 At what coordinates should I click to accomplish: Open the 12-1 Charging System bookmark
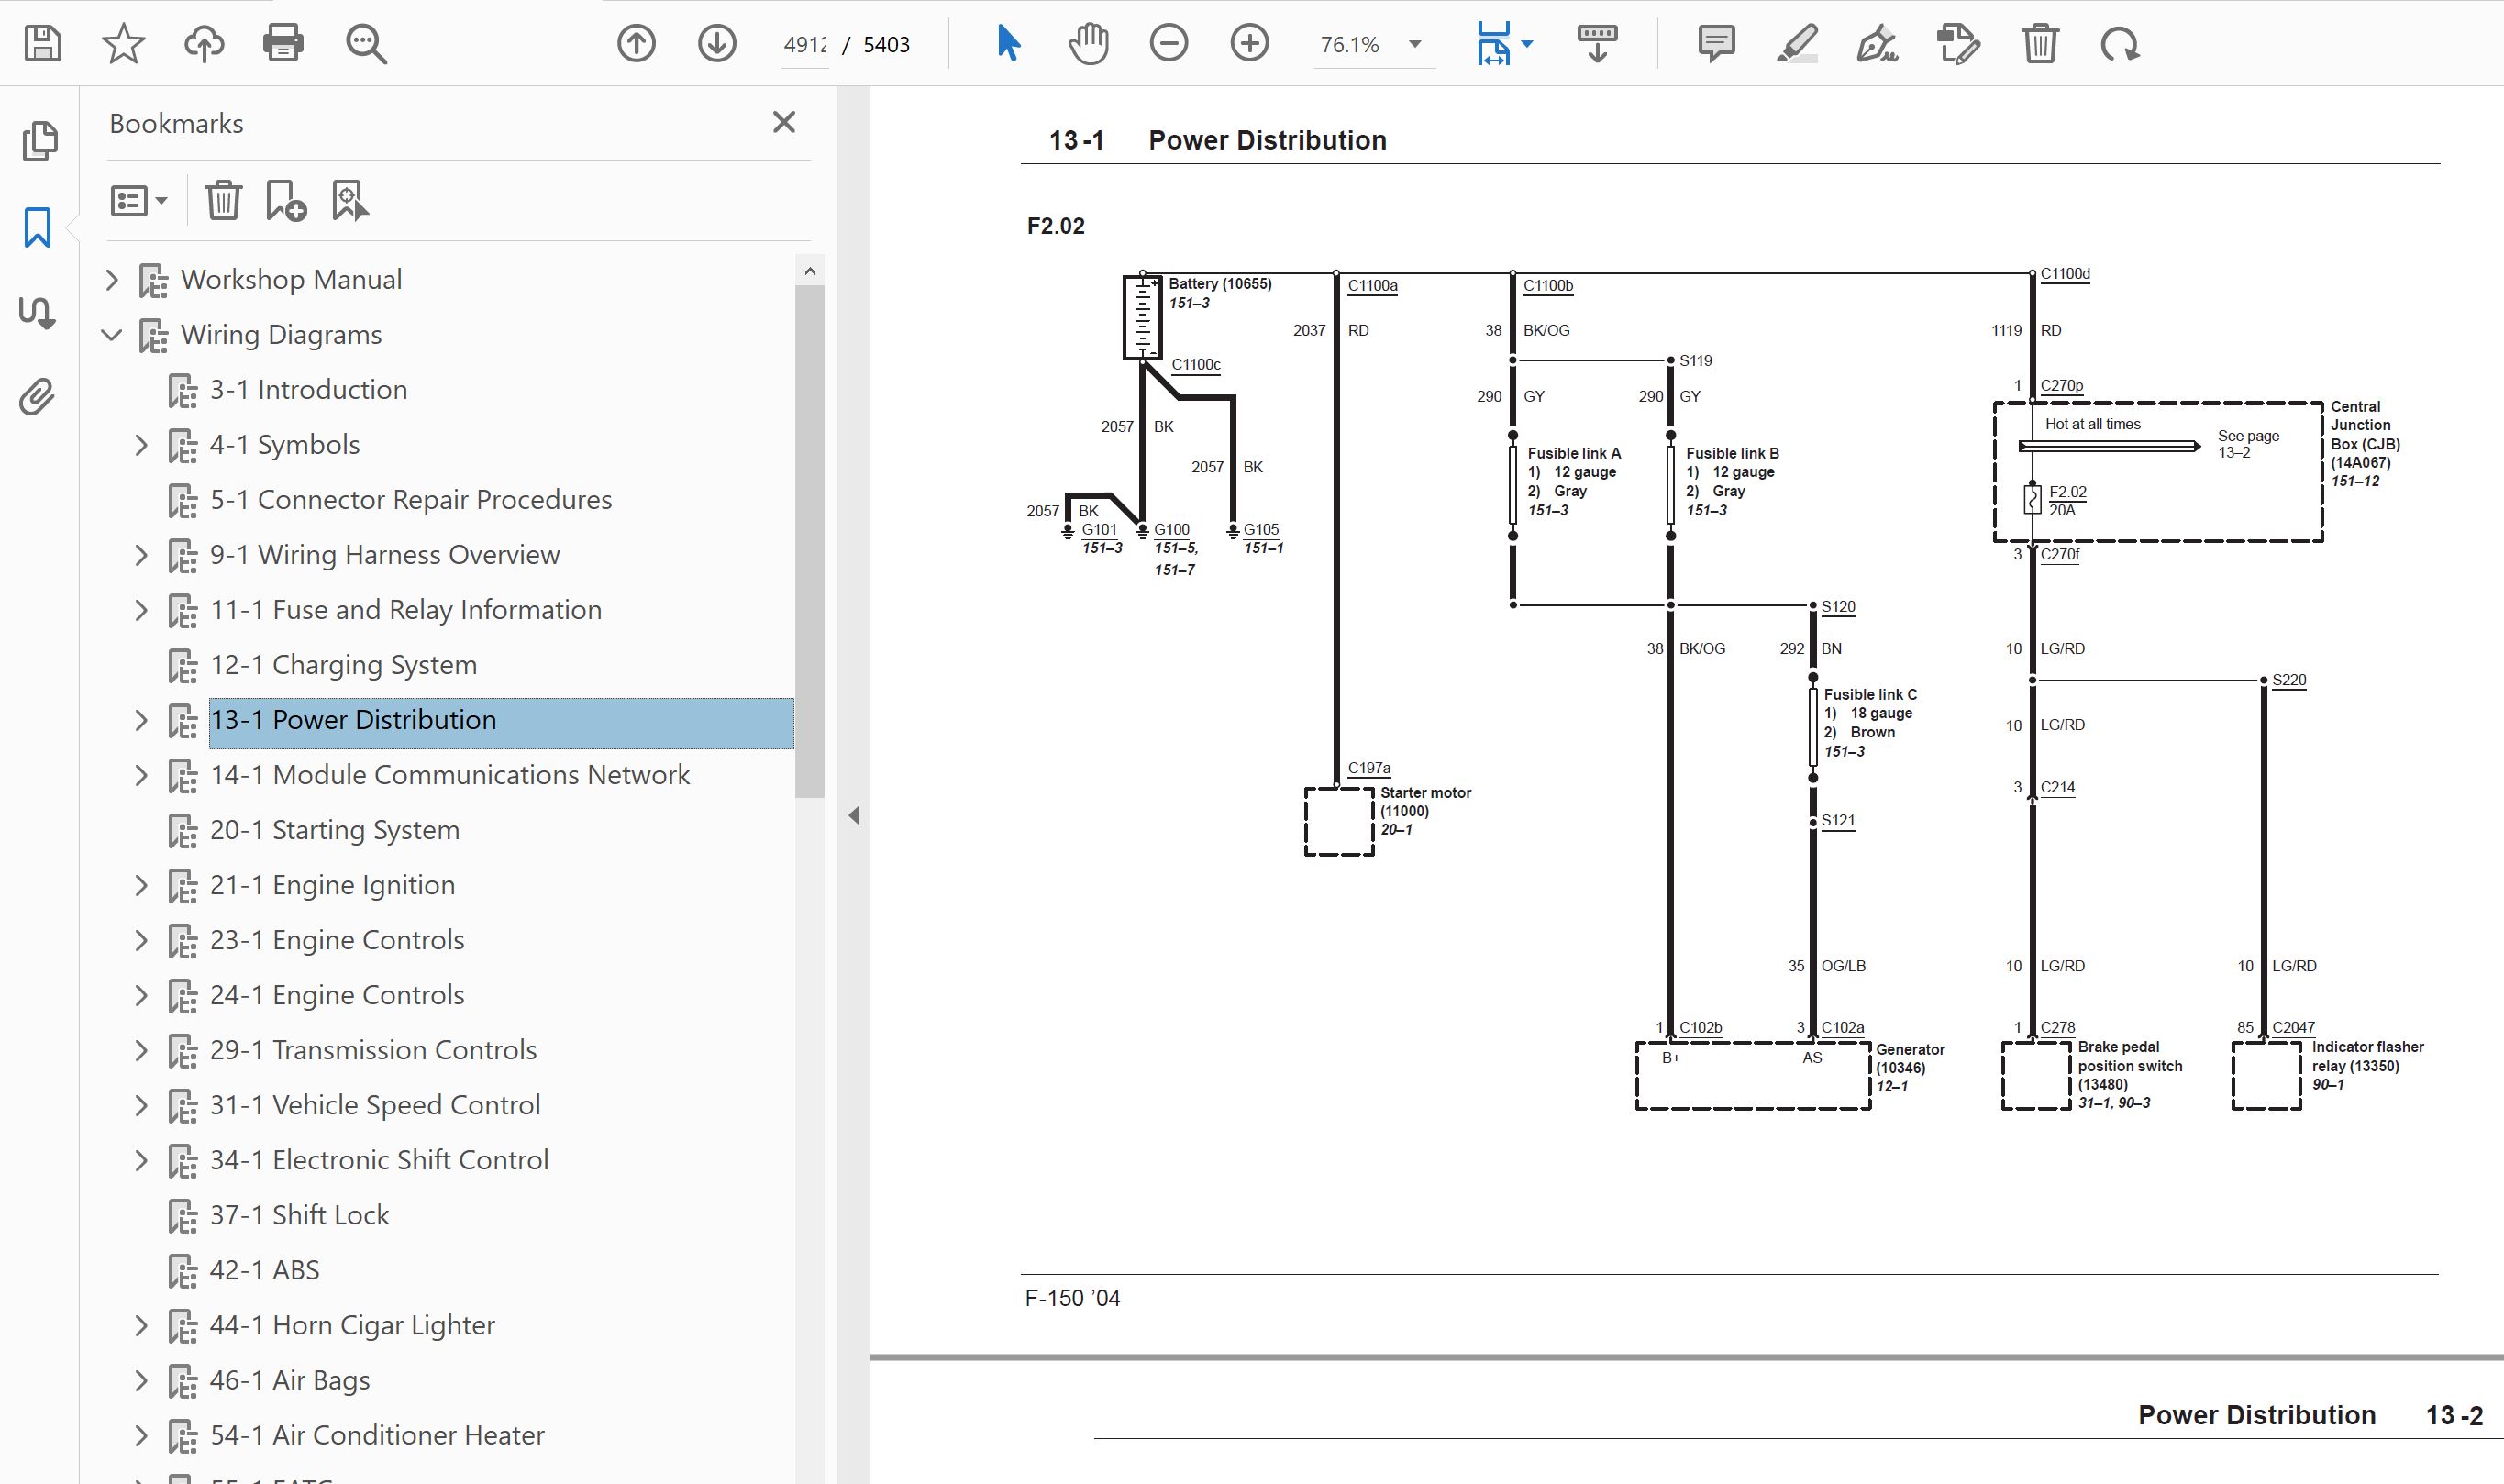click(x=343, y=665)
